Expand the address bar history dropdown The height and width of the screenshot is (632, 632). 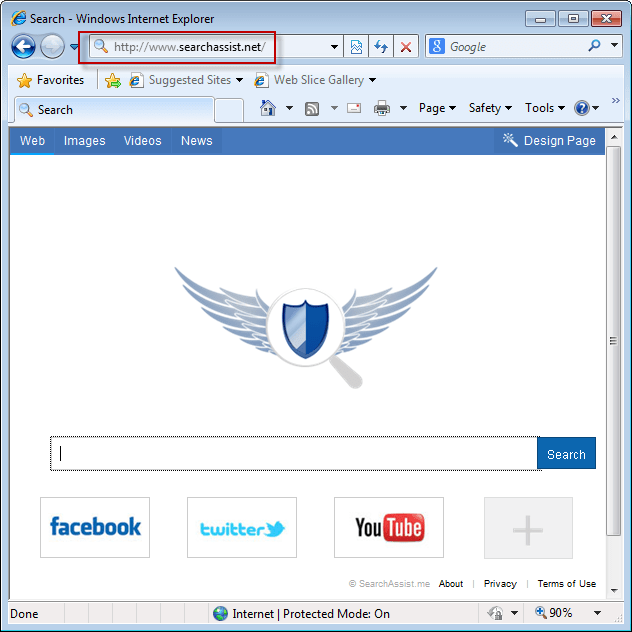(334, 47)
